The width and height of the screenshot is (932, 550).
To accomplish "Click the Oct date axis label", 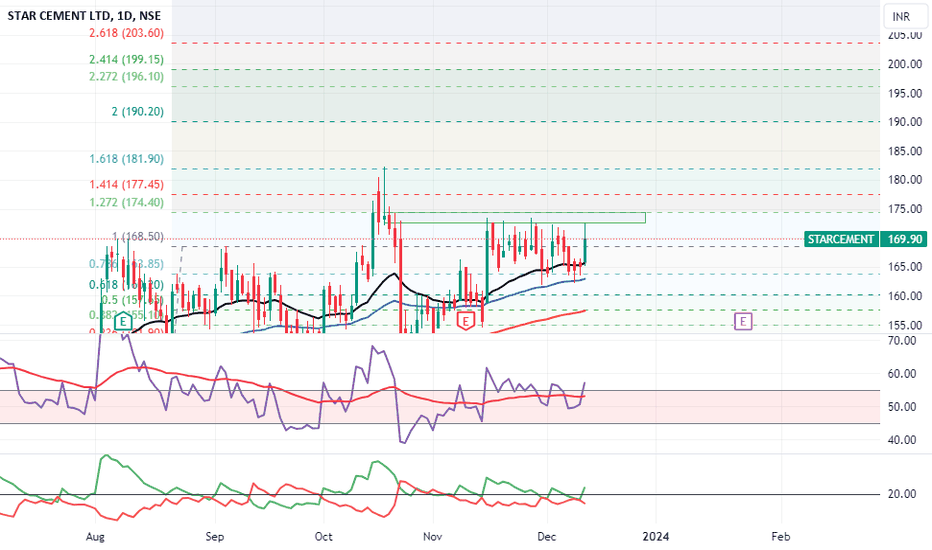I will click(323, 537).
